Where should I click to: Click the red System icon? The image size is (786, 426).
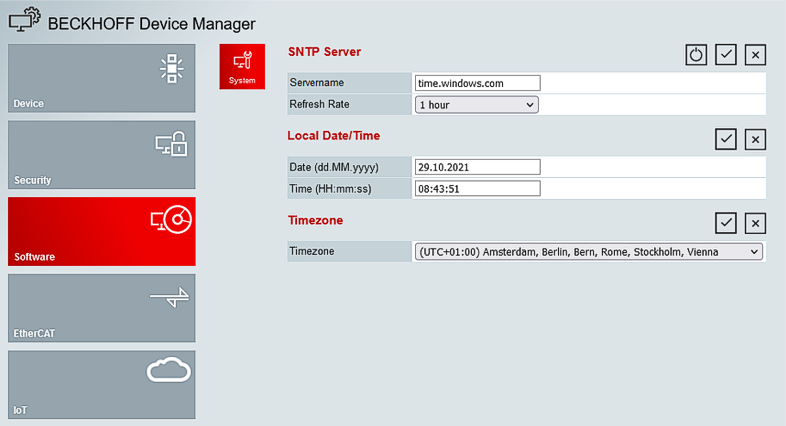pyautogui.click(x=242, y=67)
